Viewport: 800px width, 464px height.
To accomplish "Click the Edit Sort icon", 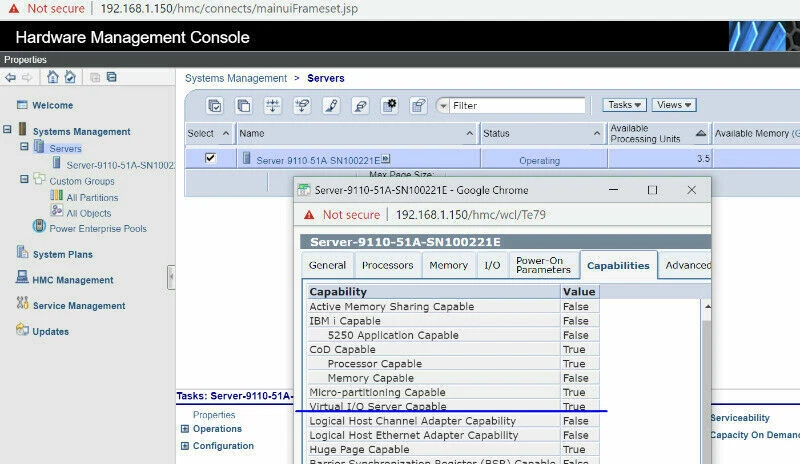I will (331, 106).
